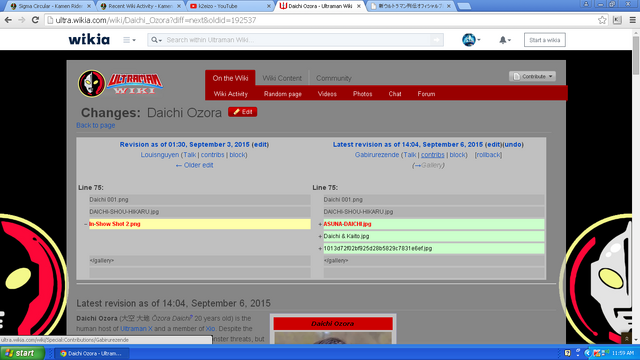The width and height of the screenshot is (640, 360).
Task: Click the undo link
Action: coord(513,144)
